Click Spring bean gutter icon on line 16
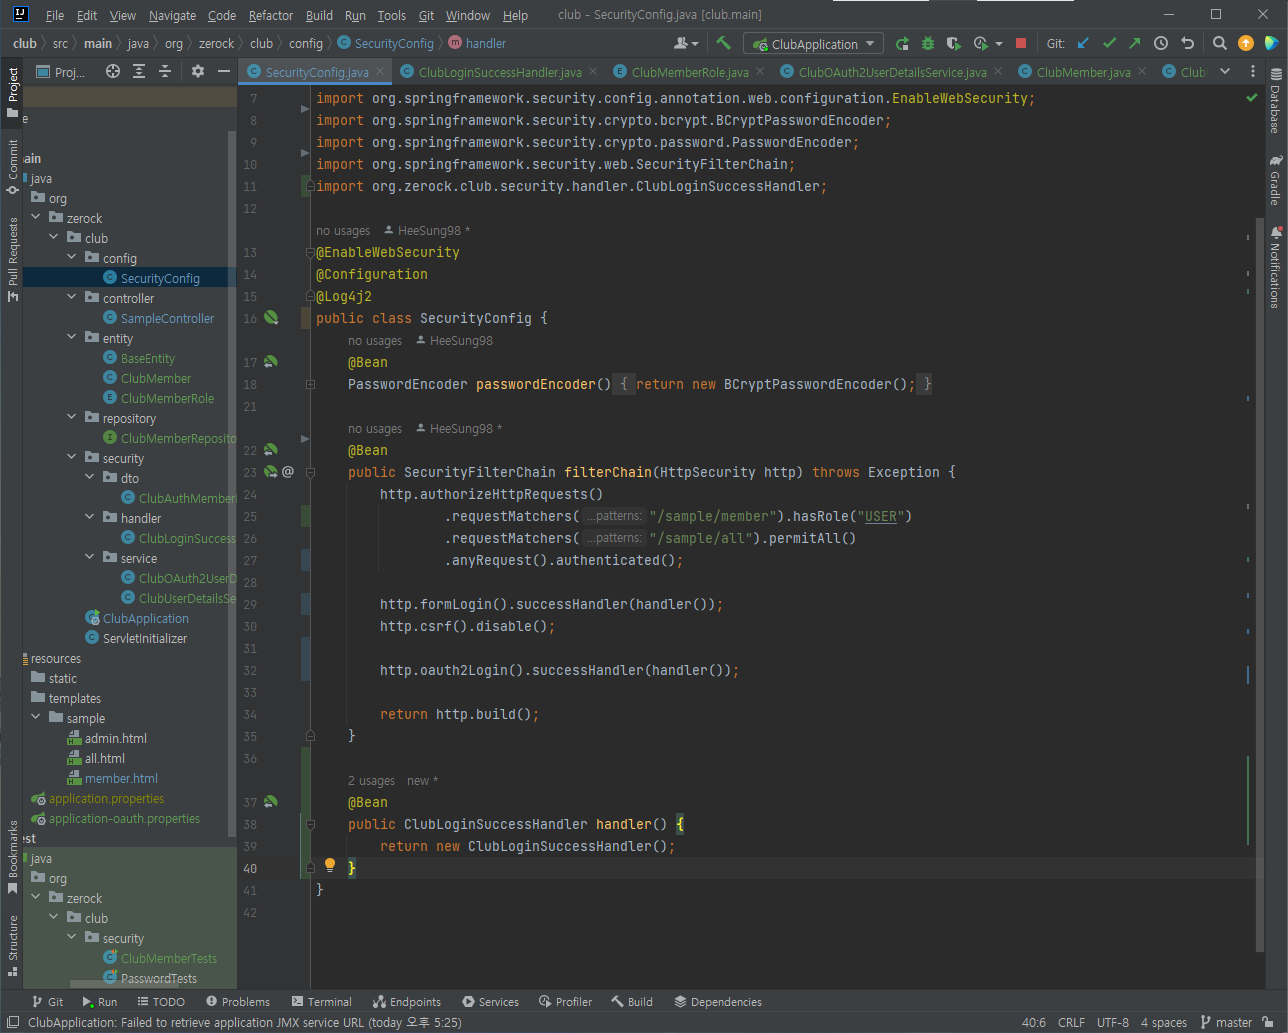 click(271, 318)
